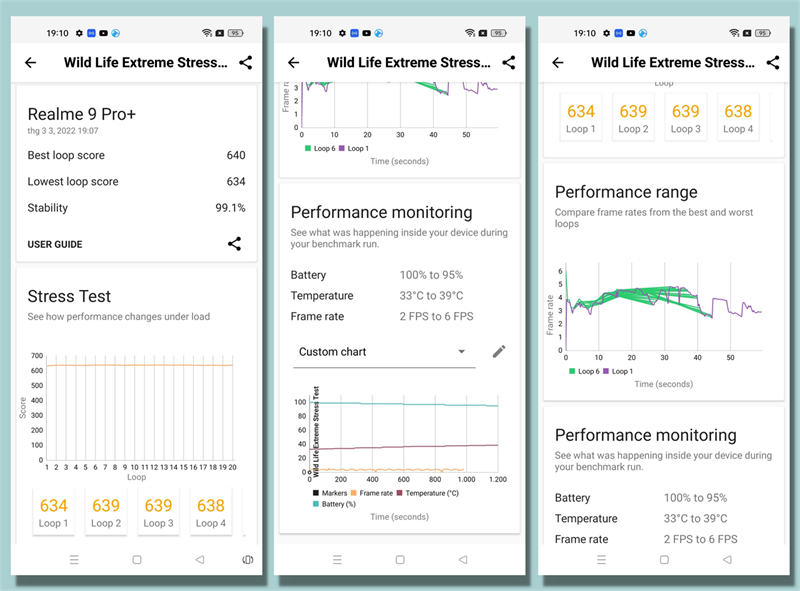
Task: Select Loop 1 score card in left phone
Action: click(x=54, y=512)
